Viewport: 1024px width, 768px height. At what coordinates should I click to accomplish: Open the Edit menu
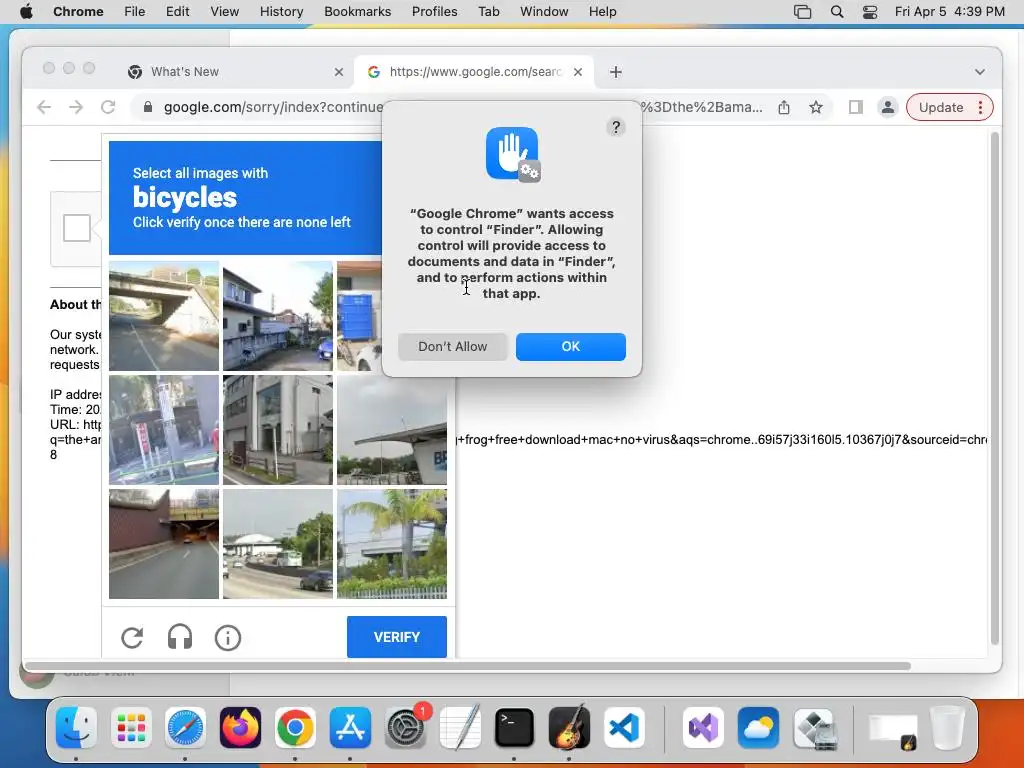177,12
